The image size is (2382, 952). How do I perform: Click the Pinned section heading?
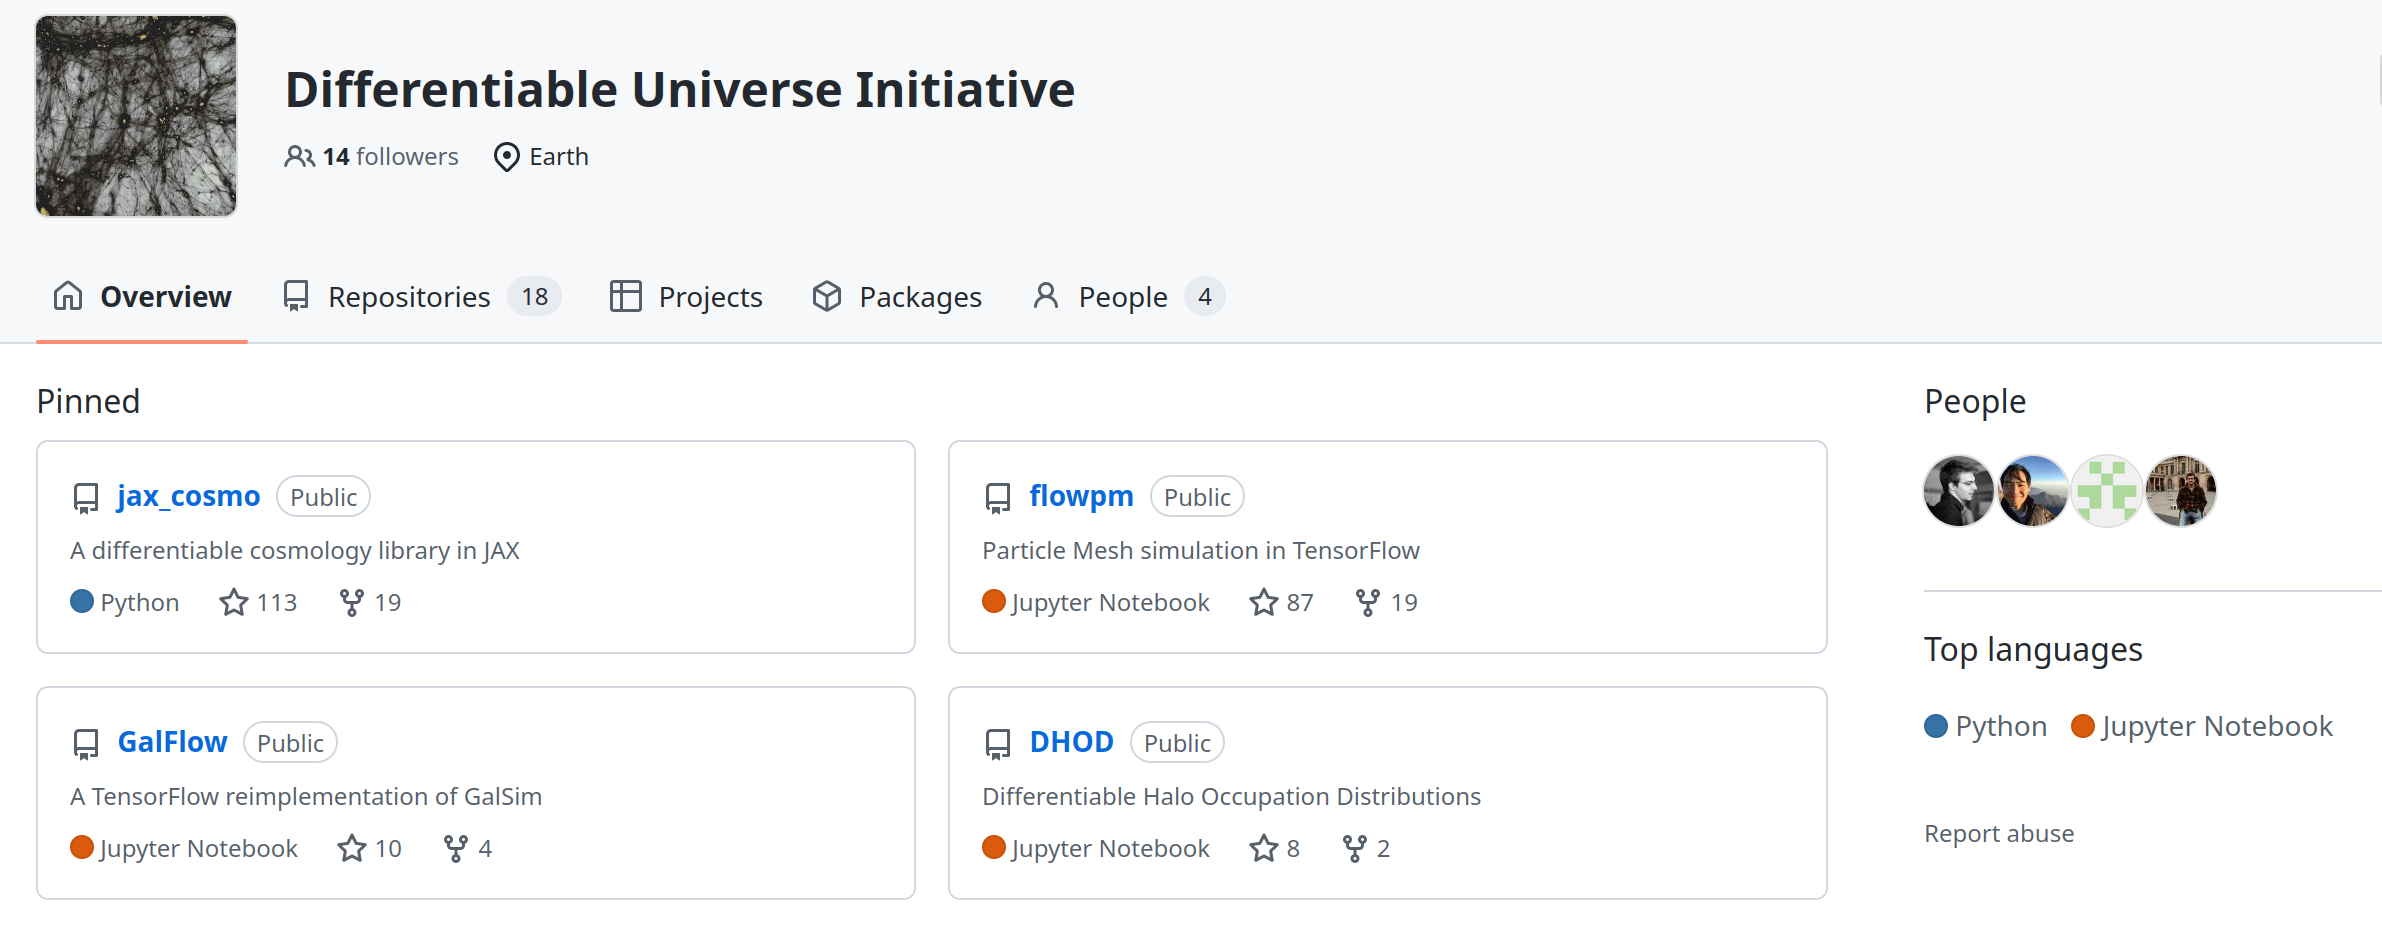[x=88, y=401]
